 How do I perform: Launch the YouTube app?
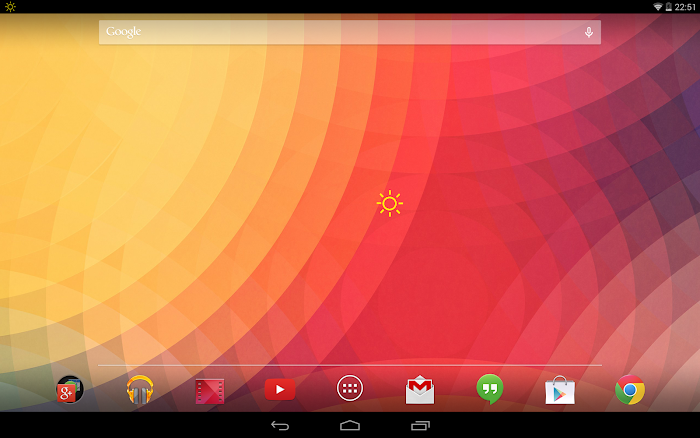(280, 389)
